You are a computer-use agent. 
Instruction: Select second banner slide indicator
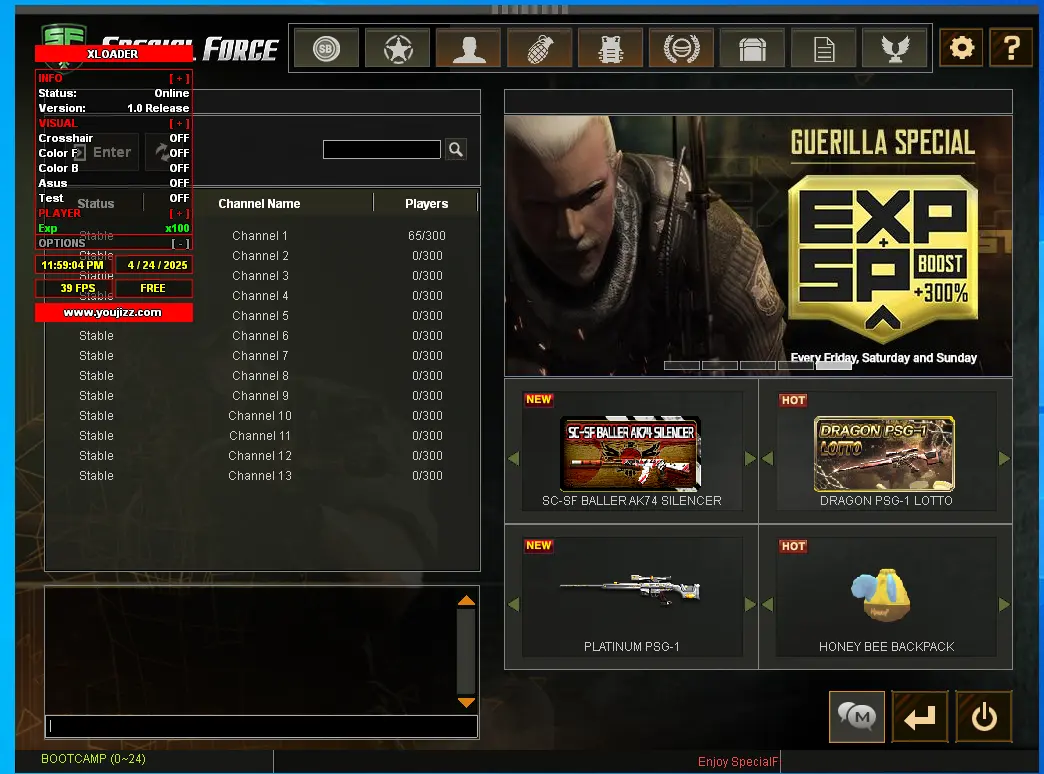click(720, 366)
